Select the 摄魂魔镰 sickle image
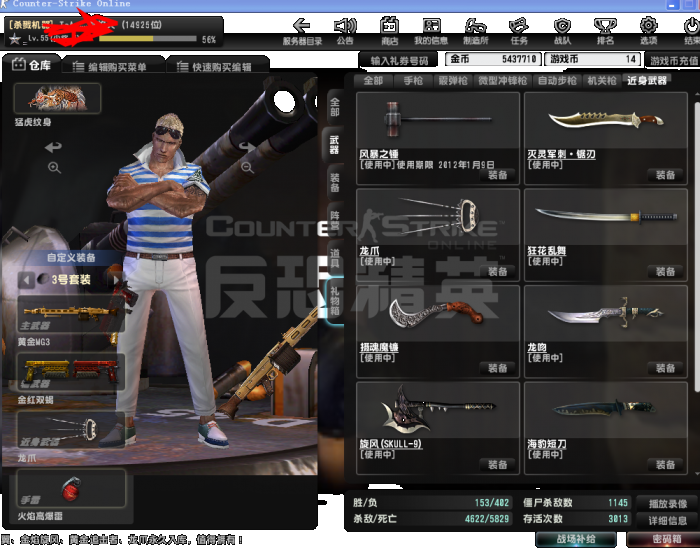 pos(438,313)
